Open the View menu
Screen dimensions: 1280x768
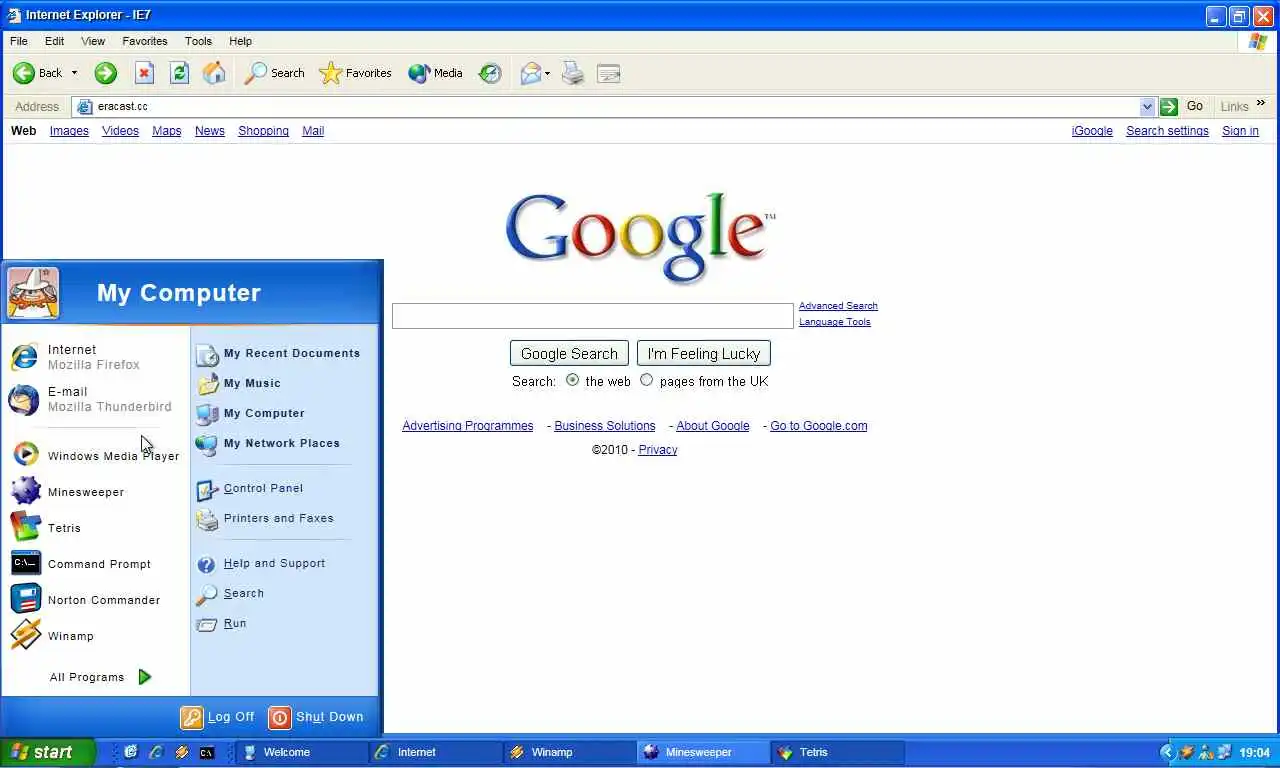(93, 41)
